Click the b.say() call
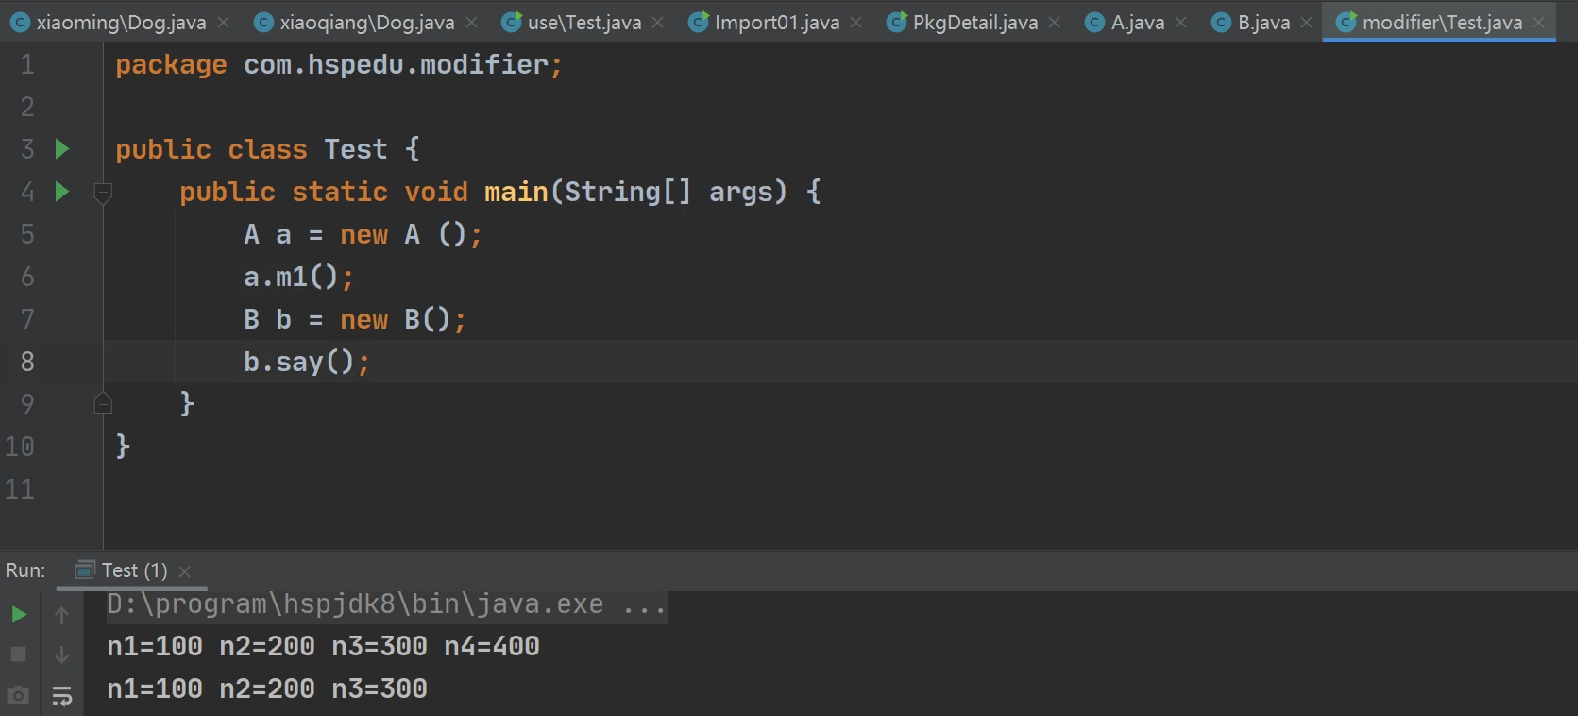Image resolution: width=1578 pixels, height=716 pixels. [307, 362]
